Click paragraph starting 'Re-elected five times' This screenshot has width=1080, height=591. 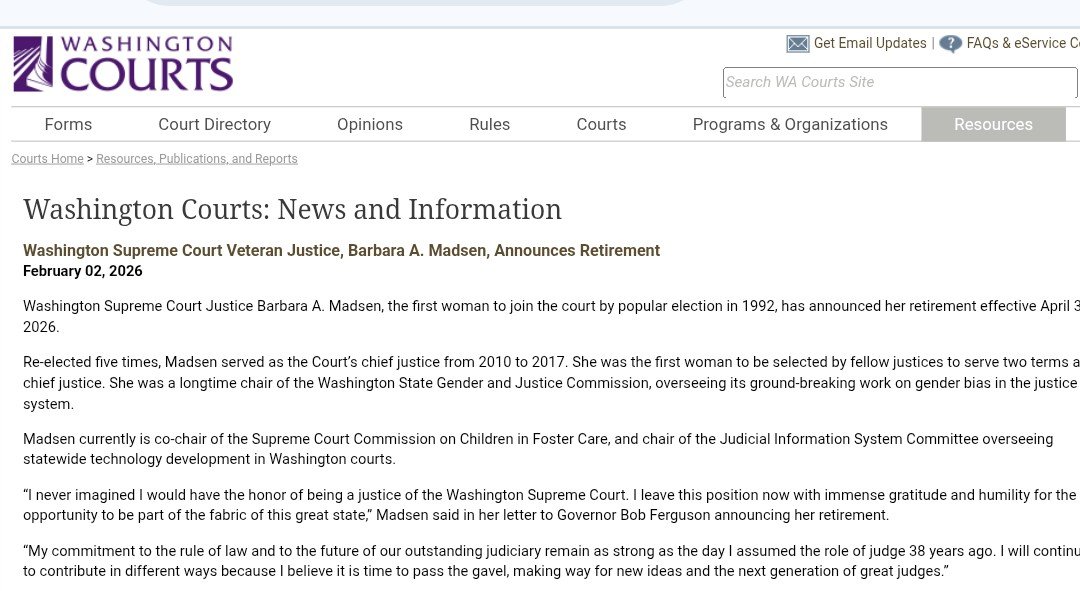click(551, 383)
